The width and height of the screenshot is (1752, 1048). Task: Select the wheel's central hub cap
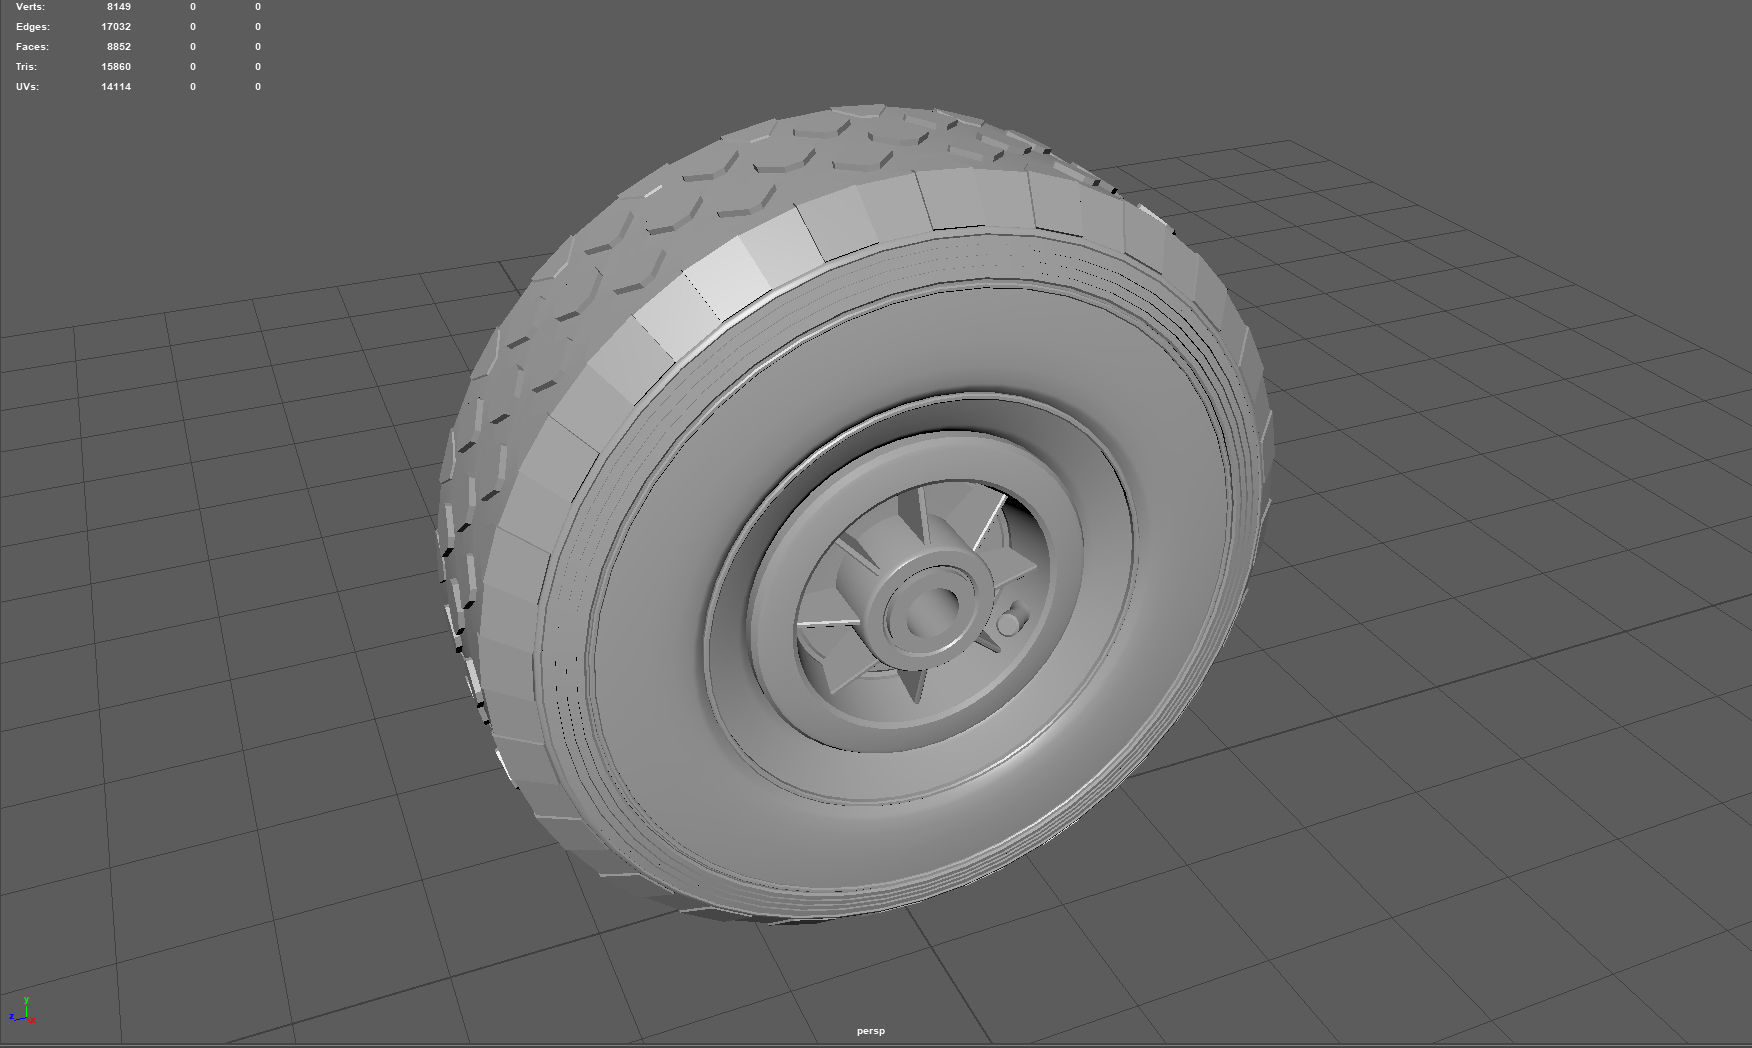tap(930, 610)
